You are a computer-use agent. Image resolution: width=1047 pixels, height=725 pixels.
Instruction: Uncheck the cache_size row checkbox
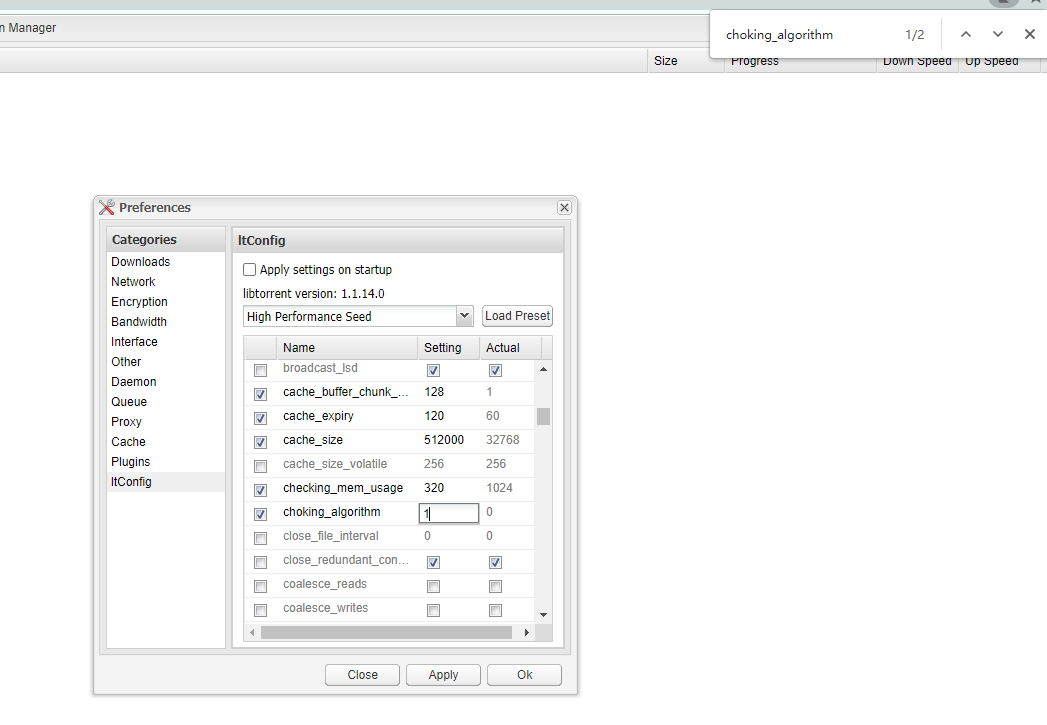(260, 443)
